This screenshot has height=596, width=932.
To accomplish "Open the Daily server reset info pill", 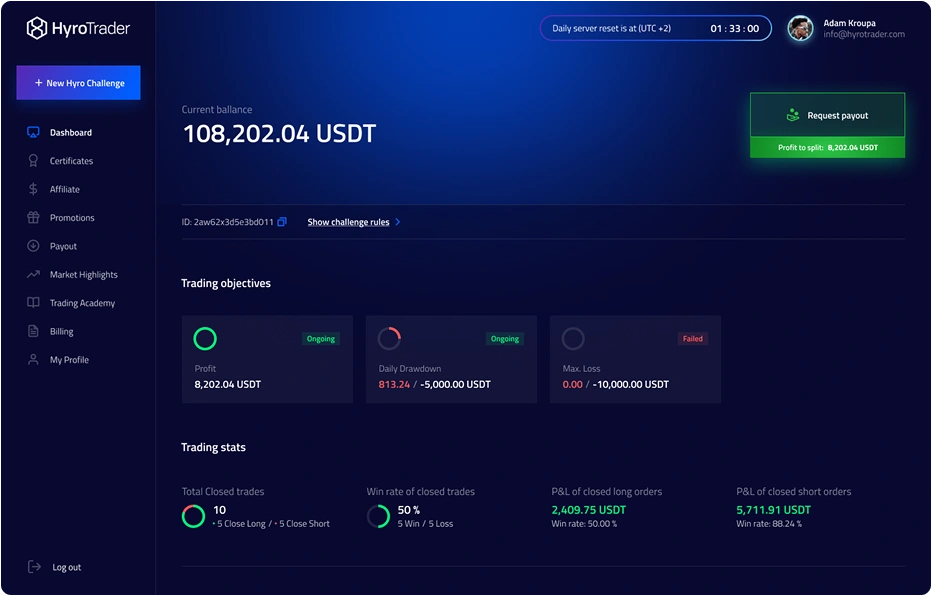I will coord(653,28).
